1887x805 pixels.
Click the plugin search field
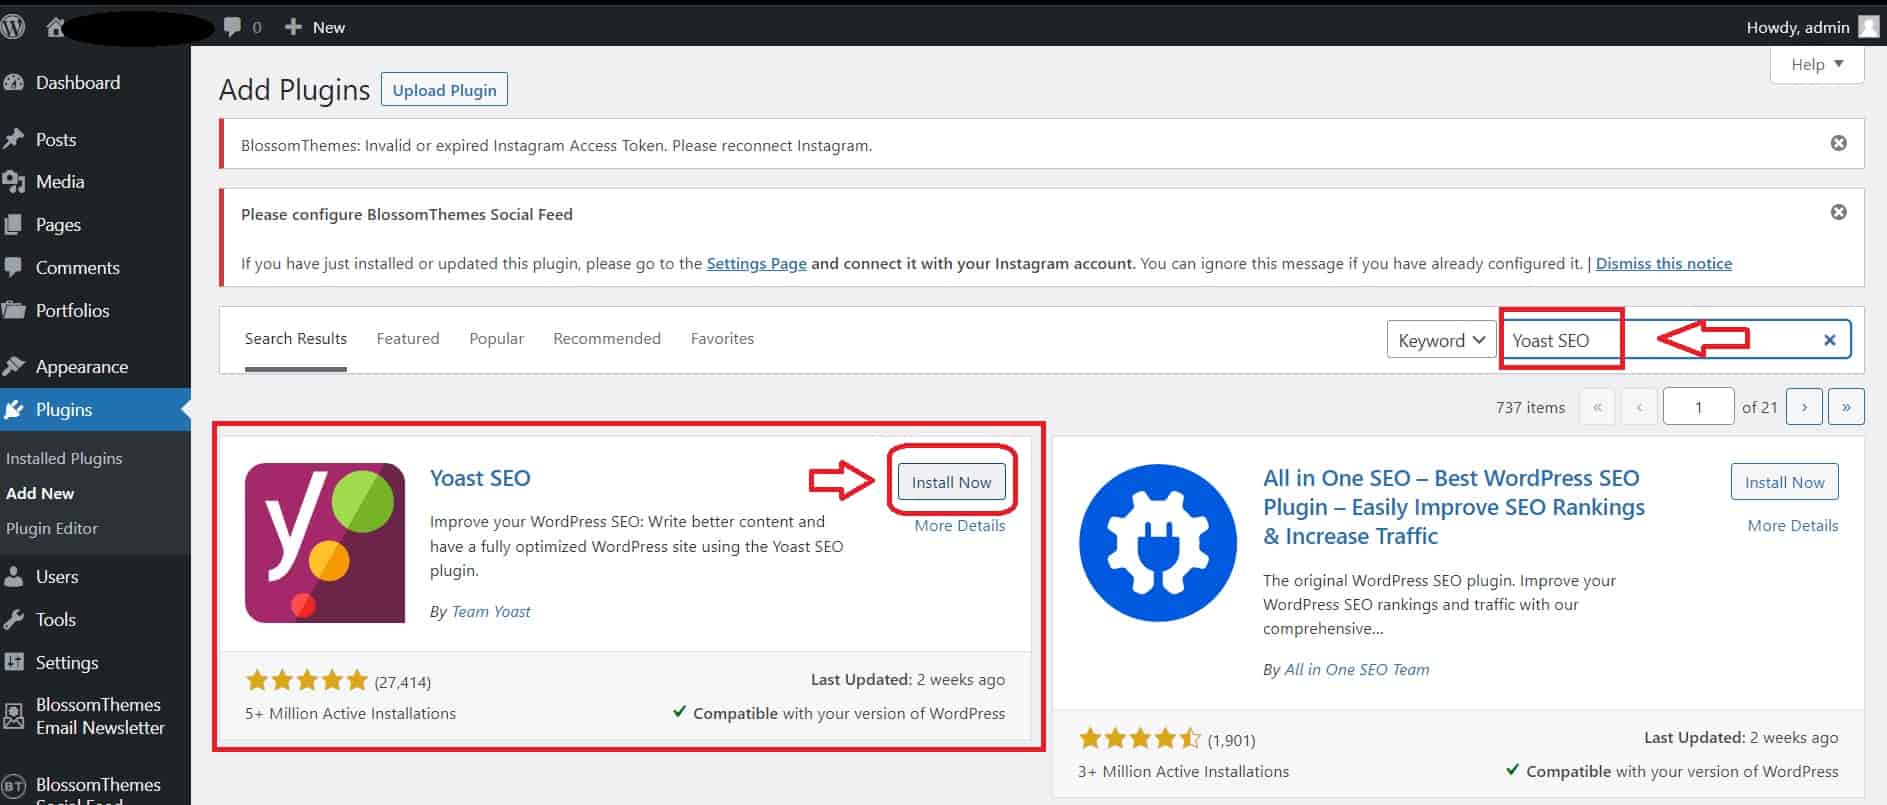(x=1676, y=340)
